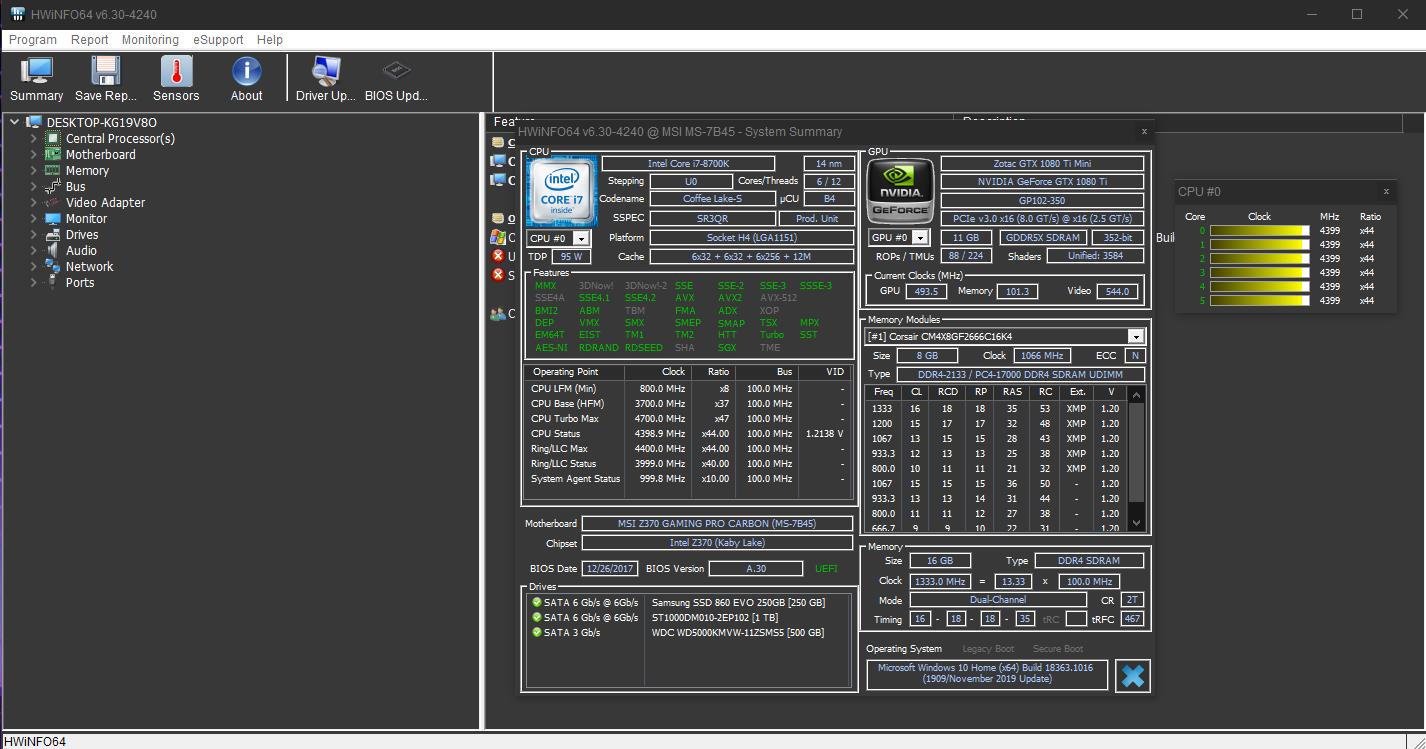Expand the Central Processor(s) tree node

(x=33, y=139)
